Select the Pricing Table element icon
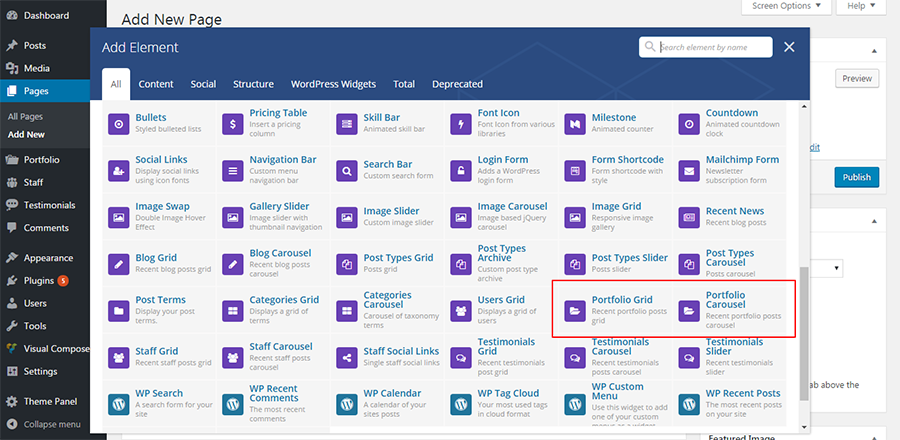 point(233,125)
